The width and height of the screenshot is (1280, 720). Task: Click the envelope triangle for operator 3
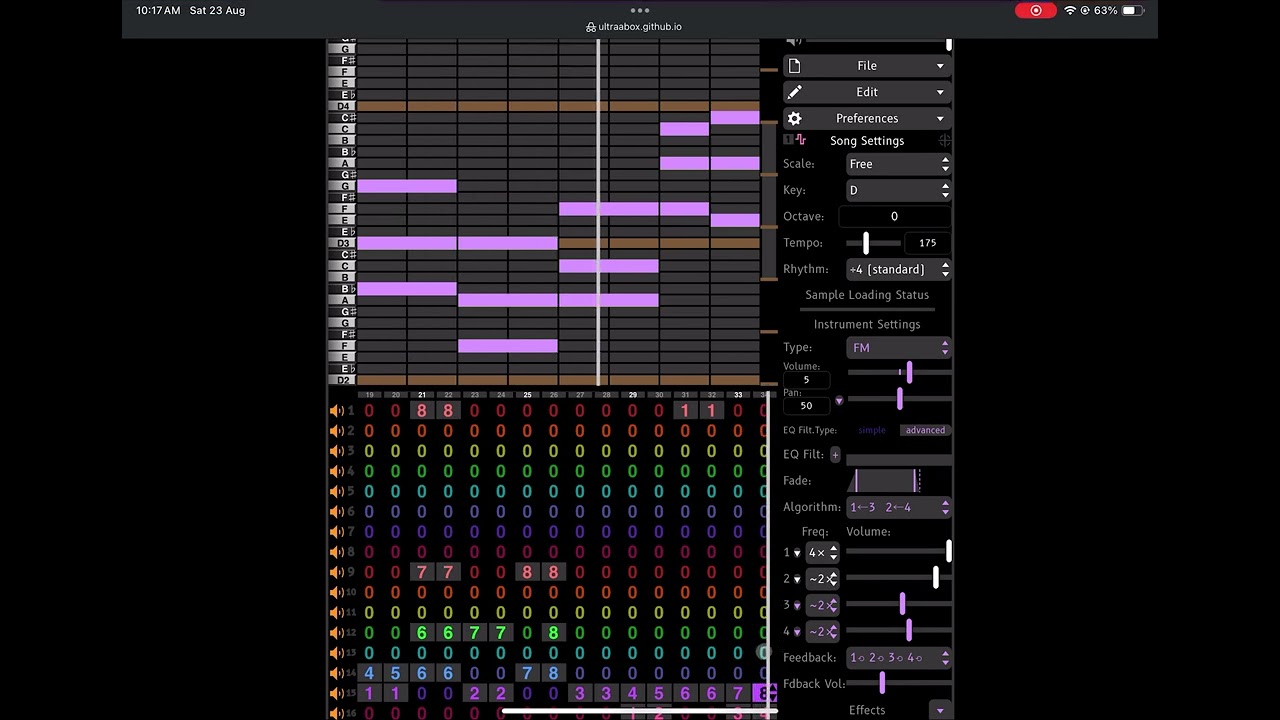[x=797, y=605]
